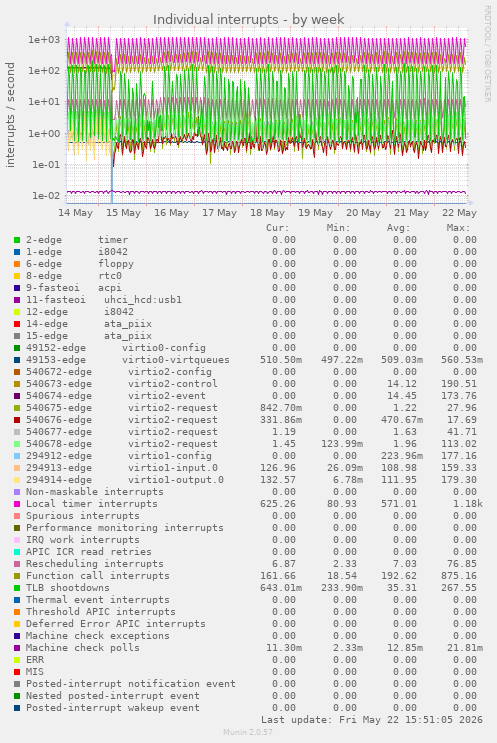The width and height of the screenshot is (497, 743).
Task: Click the Function call interrupts olive swatch
Action: [17, 576]
